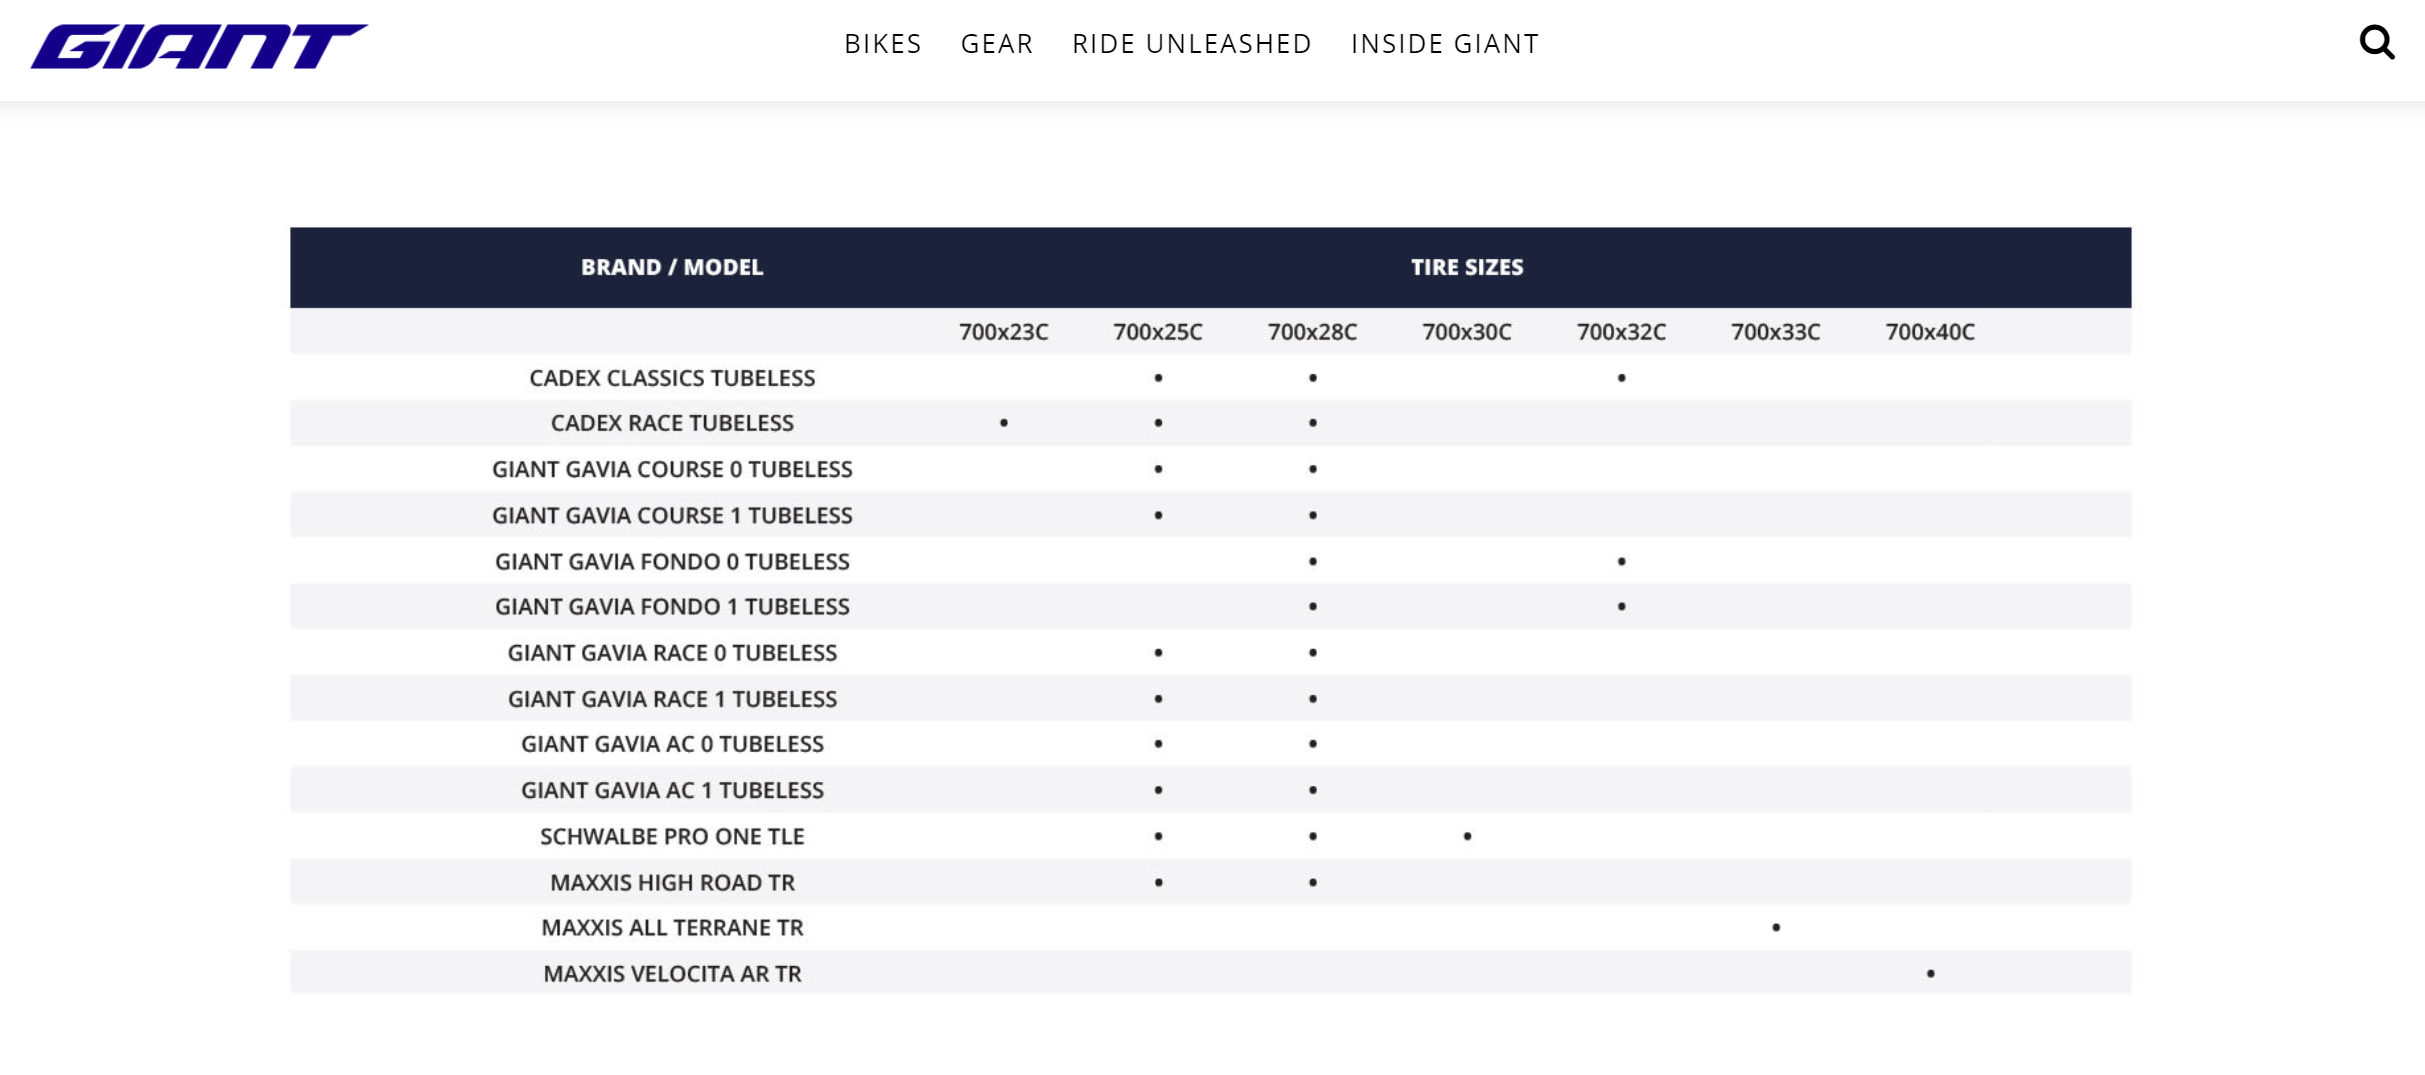Click GIANT GAVIA AC 0 TUBELESS label

[672, 744]
